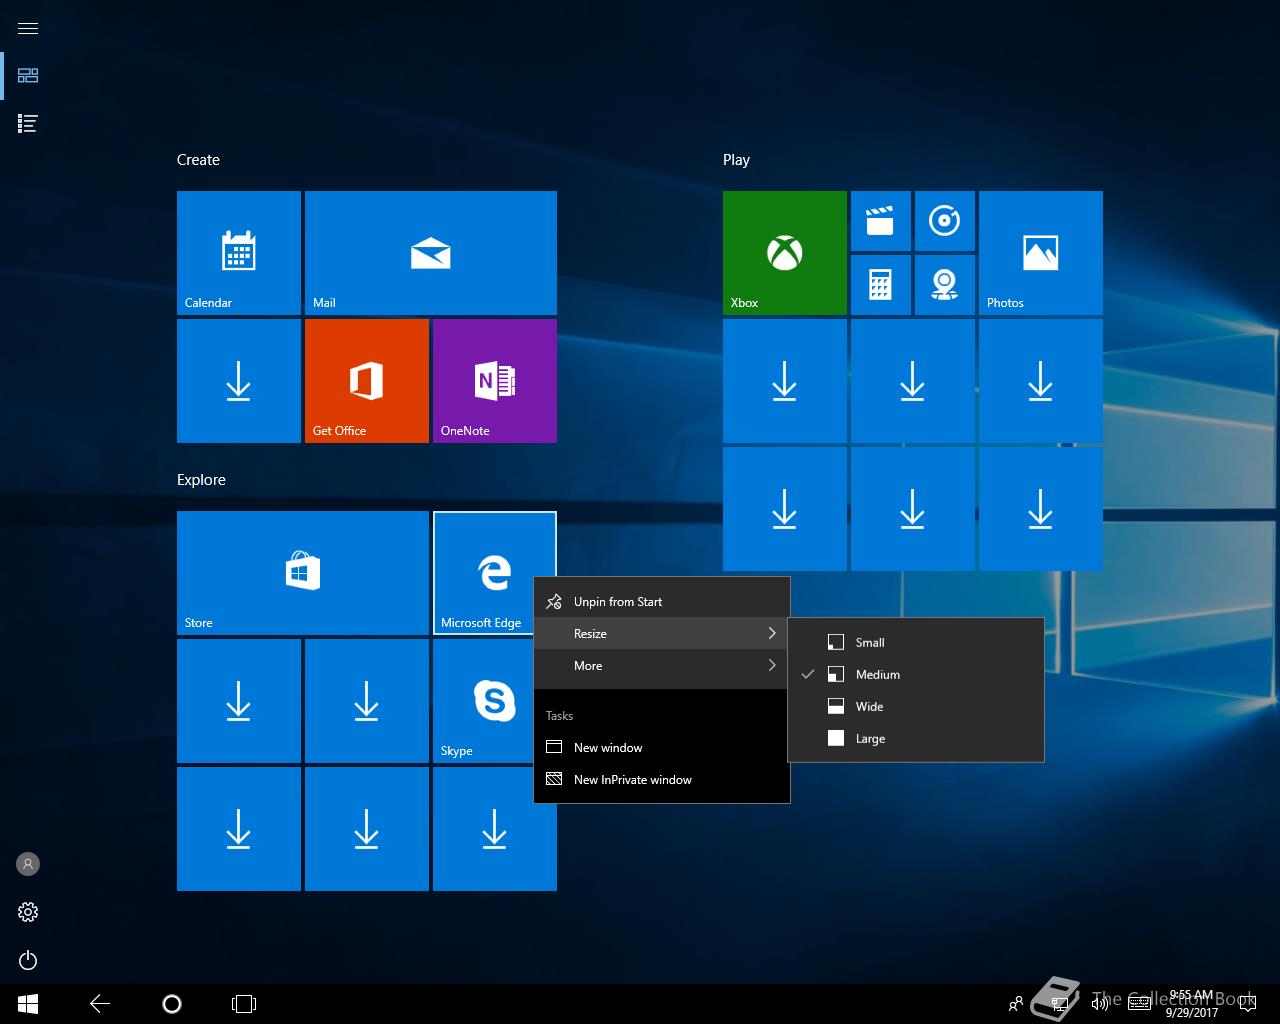Open the volume speaker icon
The height and width of the screenshot is (1024, 1280).
pyautogui.click(x=1100, y=1004)
